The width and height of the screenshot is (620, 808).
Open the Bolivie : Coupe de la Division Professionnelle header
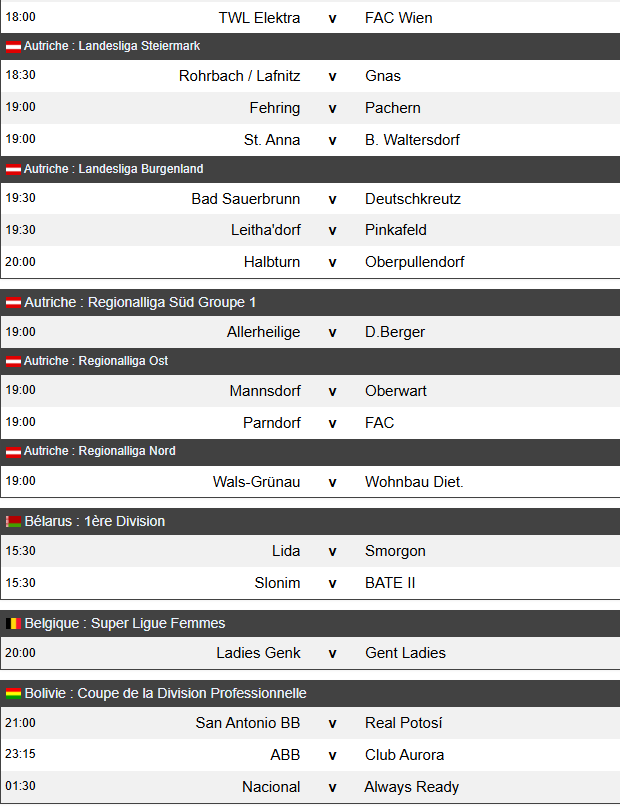click(310, 694)
